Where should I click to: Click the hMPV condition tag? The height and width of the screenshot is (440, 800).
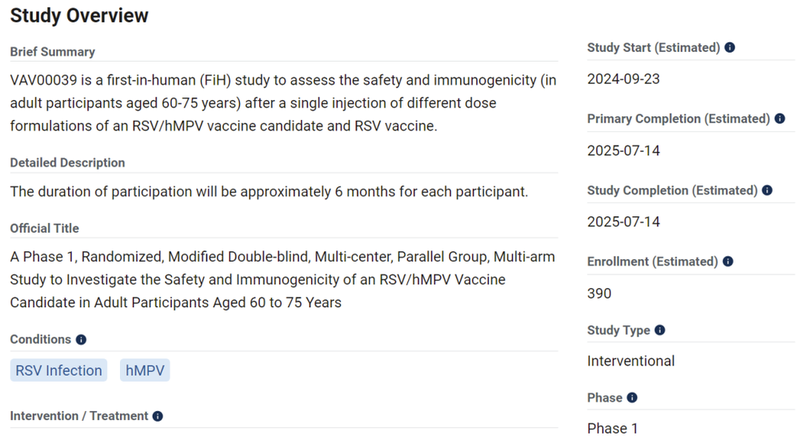pos(145,371)
